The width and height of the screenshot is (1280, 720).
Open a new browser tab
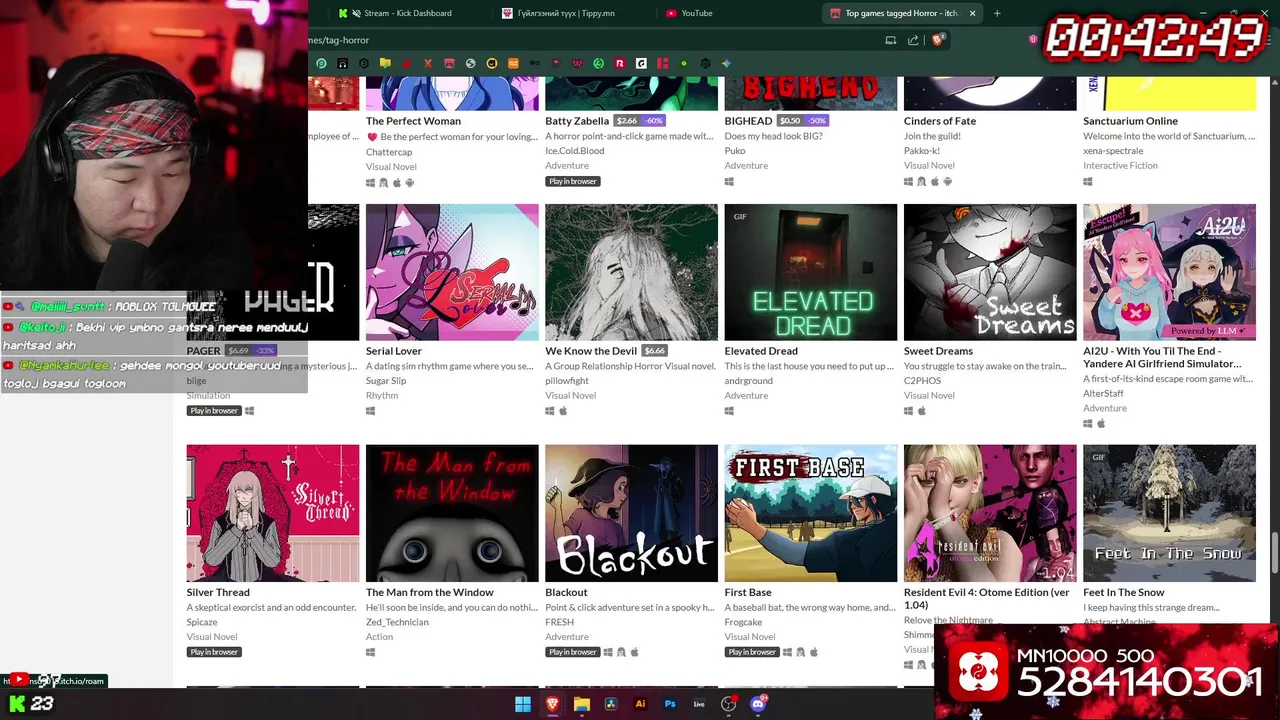tap(997, 13)
